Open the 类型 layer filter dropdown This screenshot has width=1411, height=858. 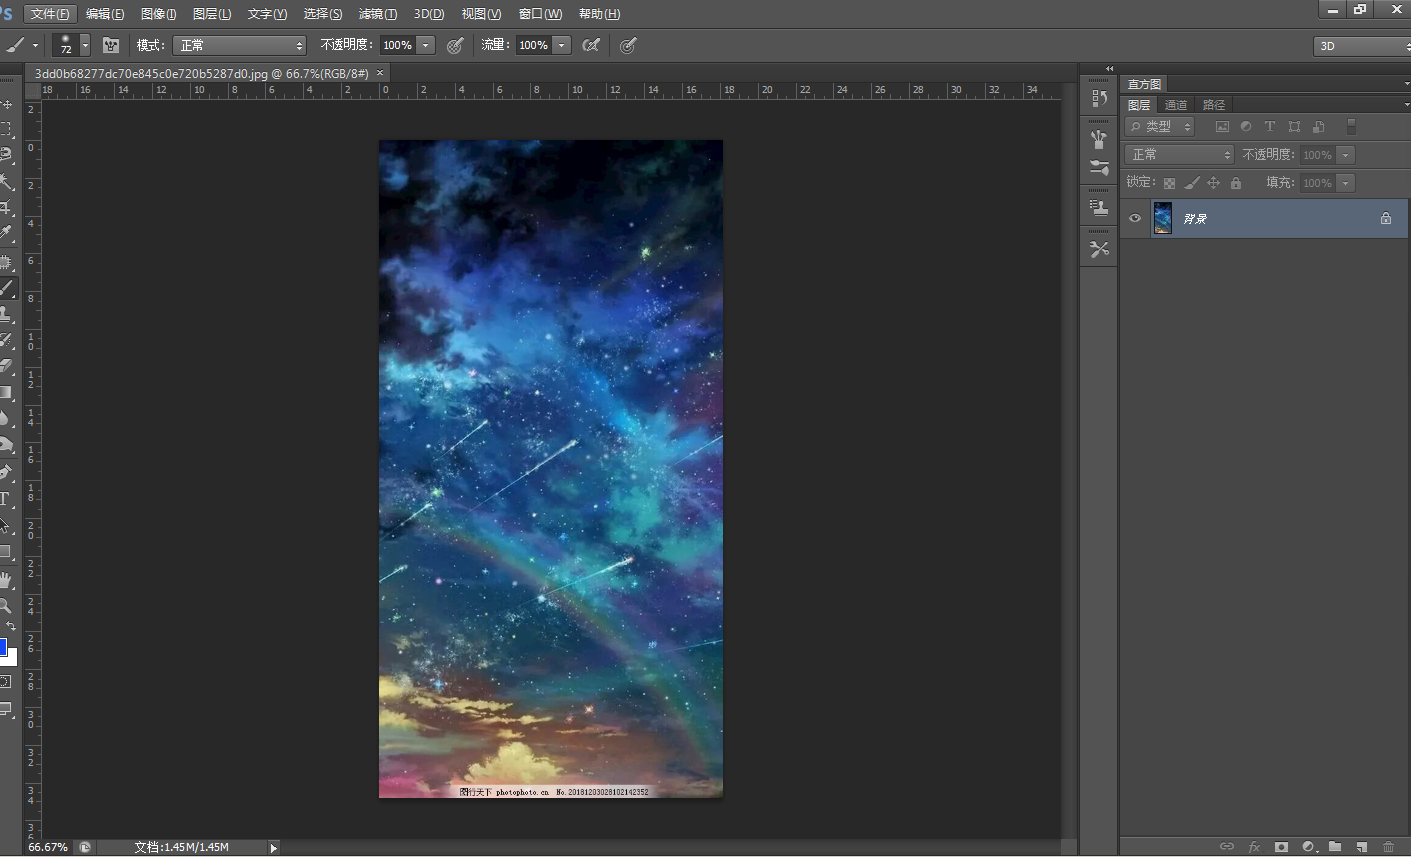(x=1160, y=127)
